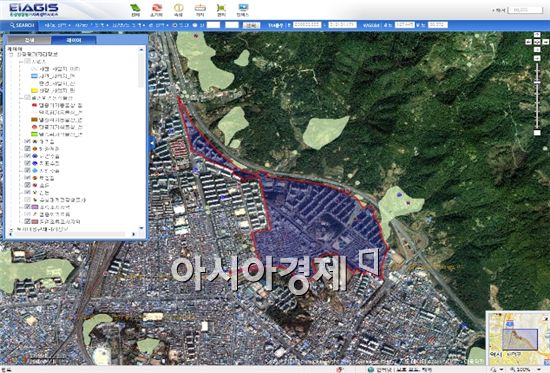Select the highlighted blue layer tab
Image resolution: width=550 pixels, height=373 pixels.
pyautogui.click(x=74, y=40)
